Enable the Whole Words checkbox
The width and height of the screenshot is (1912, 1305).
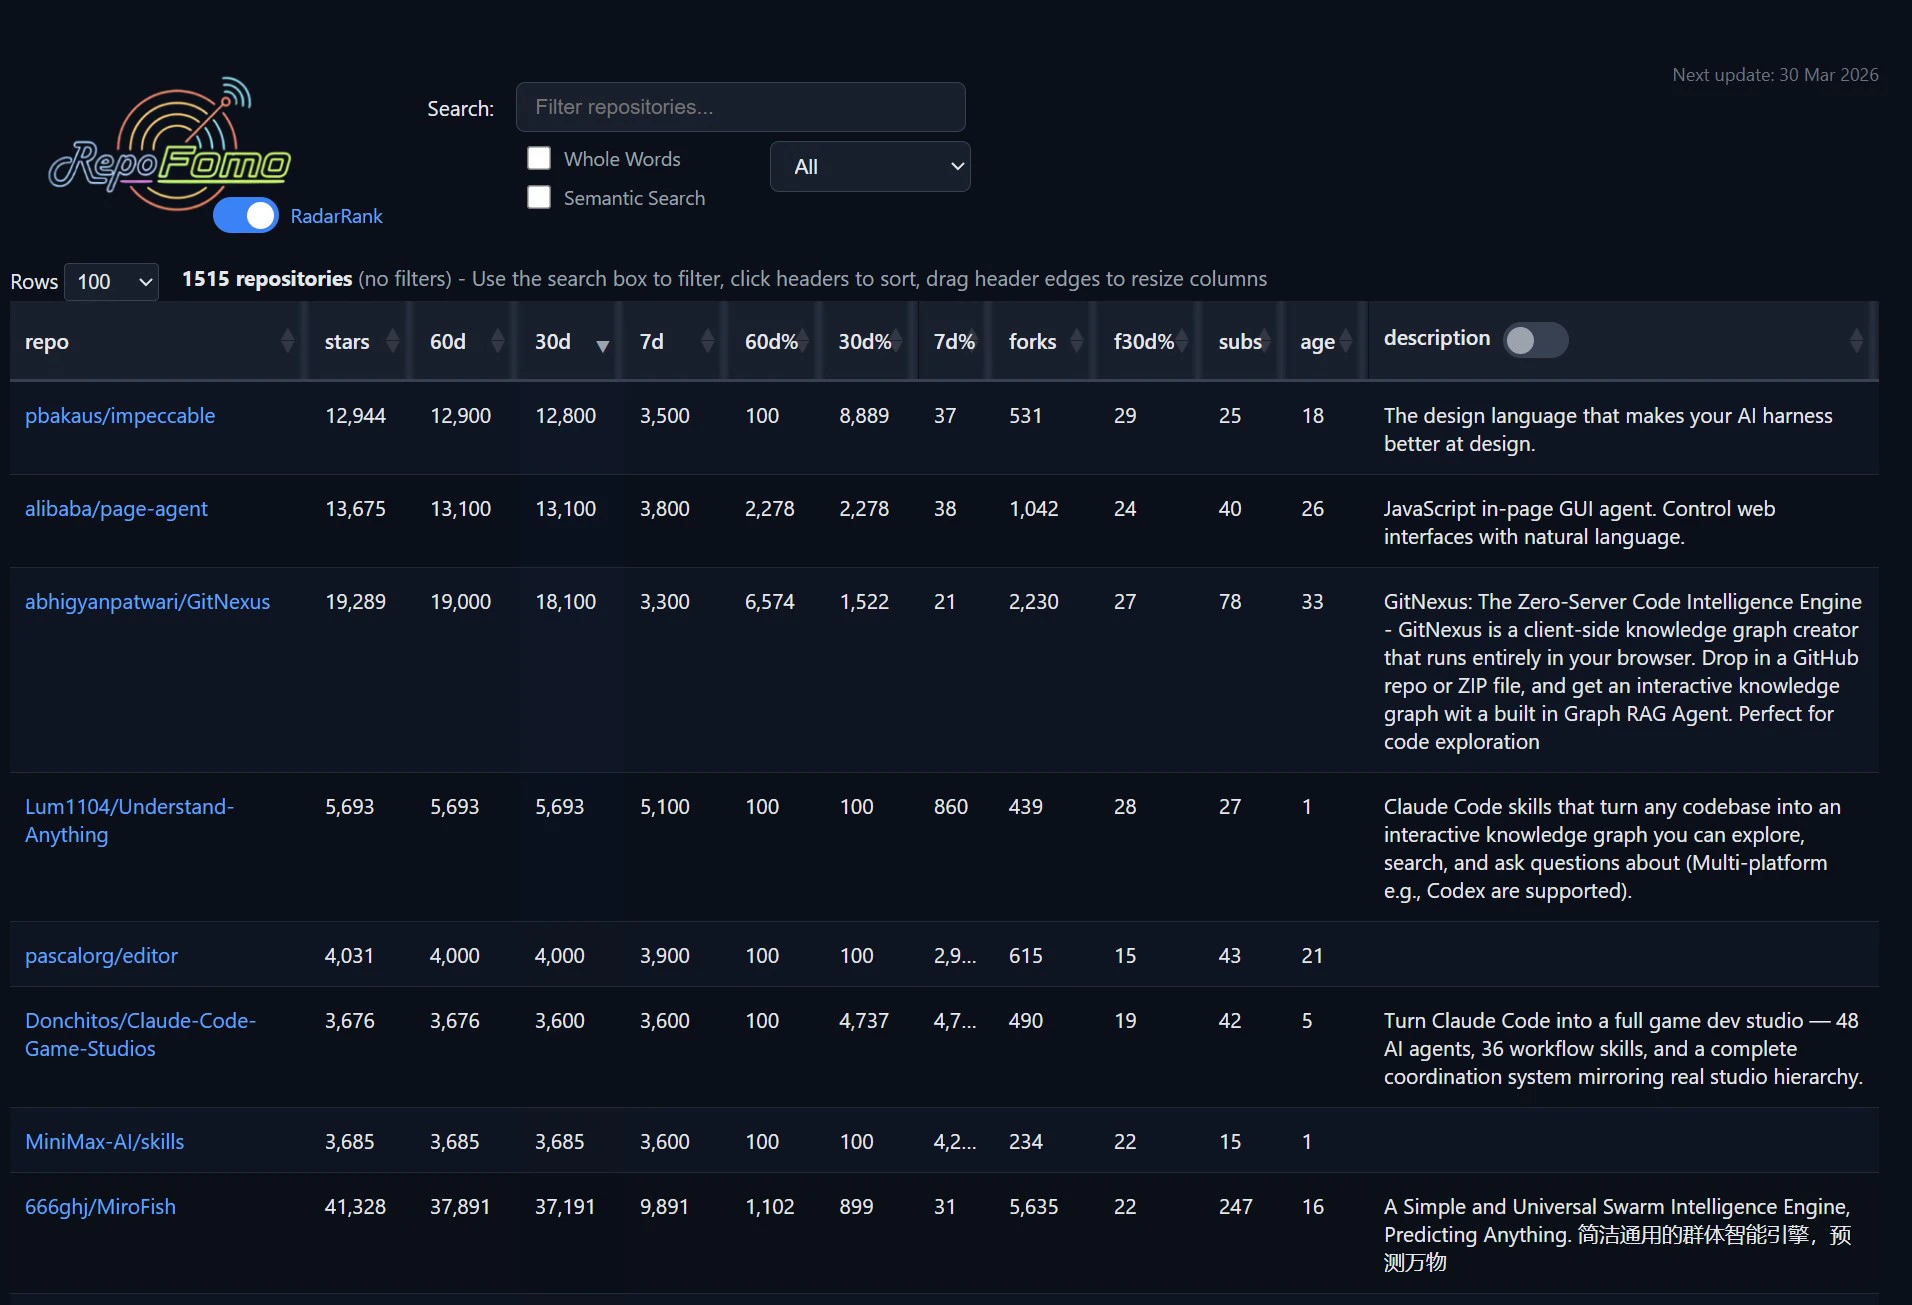coord(539,158)
